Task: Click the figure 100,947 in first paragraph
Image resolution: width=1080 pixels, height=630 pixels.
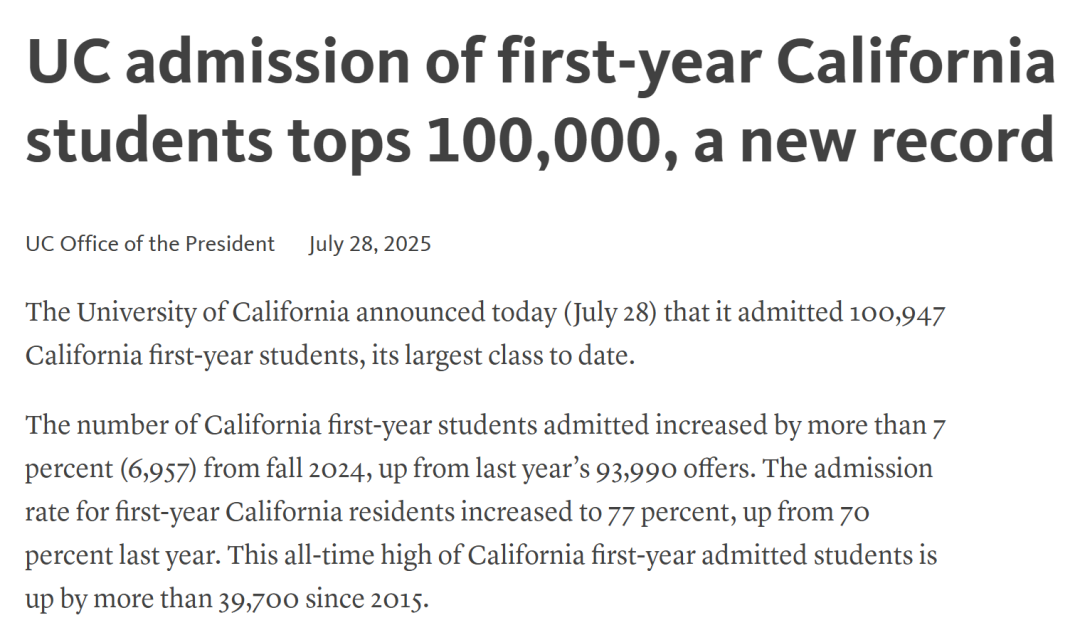Action: click(897, 313)
